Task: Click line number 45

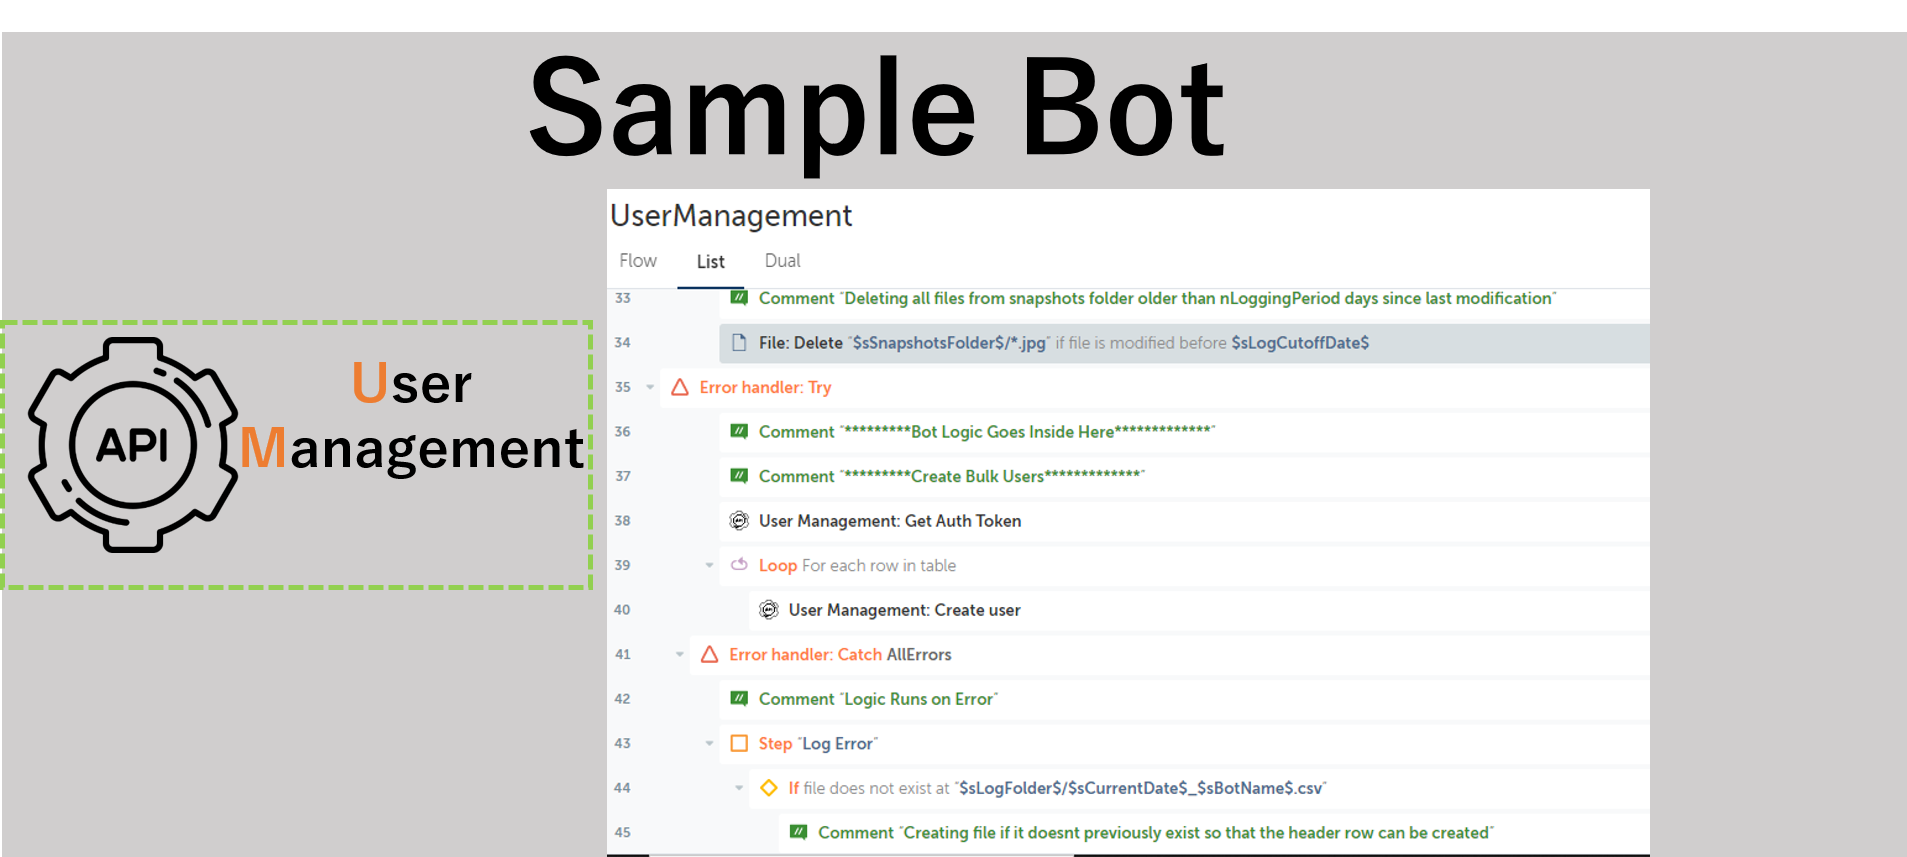Action: (622, 832)
